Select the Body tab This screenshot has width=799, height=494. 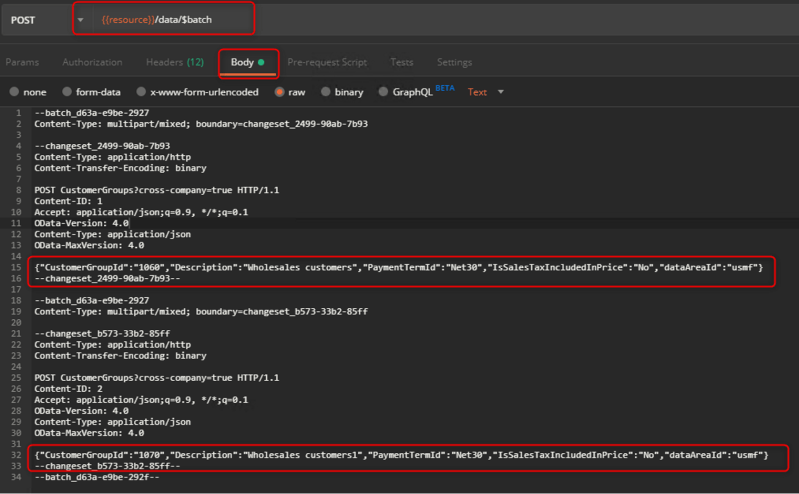[248, 62]
